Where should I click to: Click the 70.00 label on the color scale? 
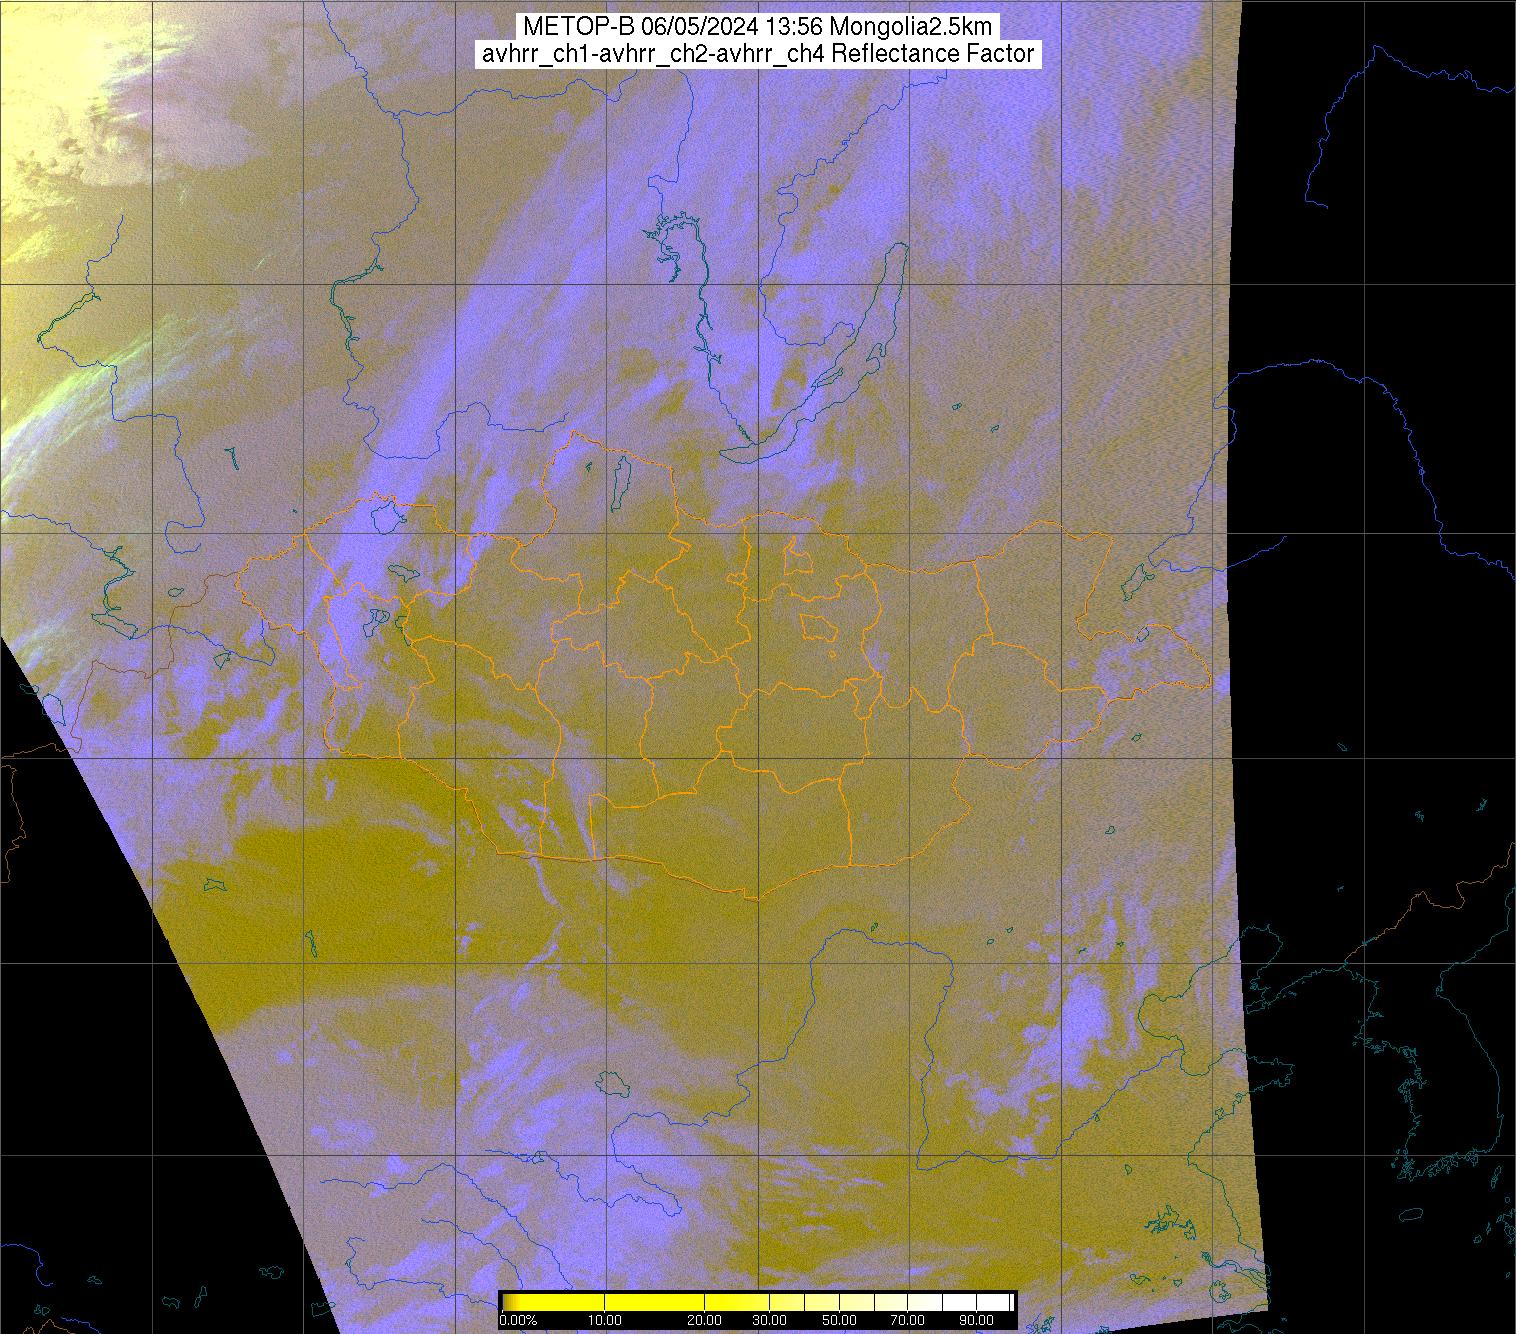tap(907, 1320)
